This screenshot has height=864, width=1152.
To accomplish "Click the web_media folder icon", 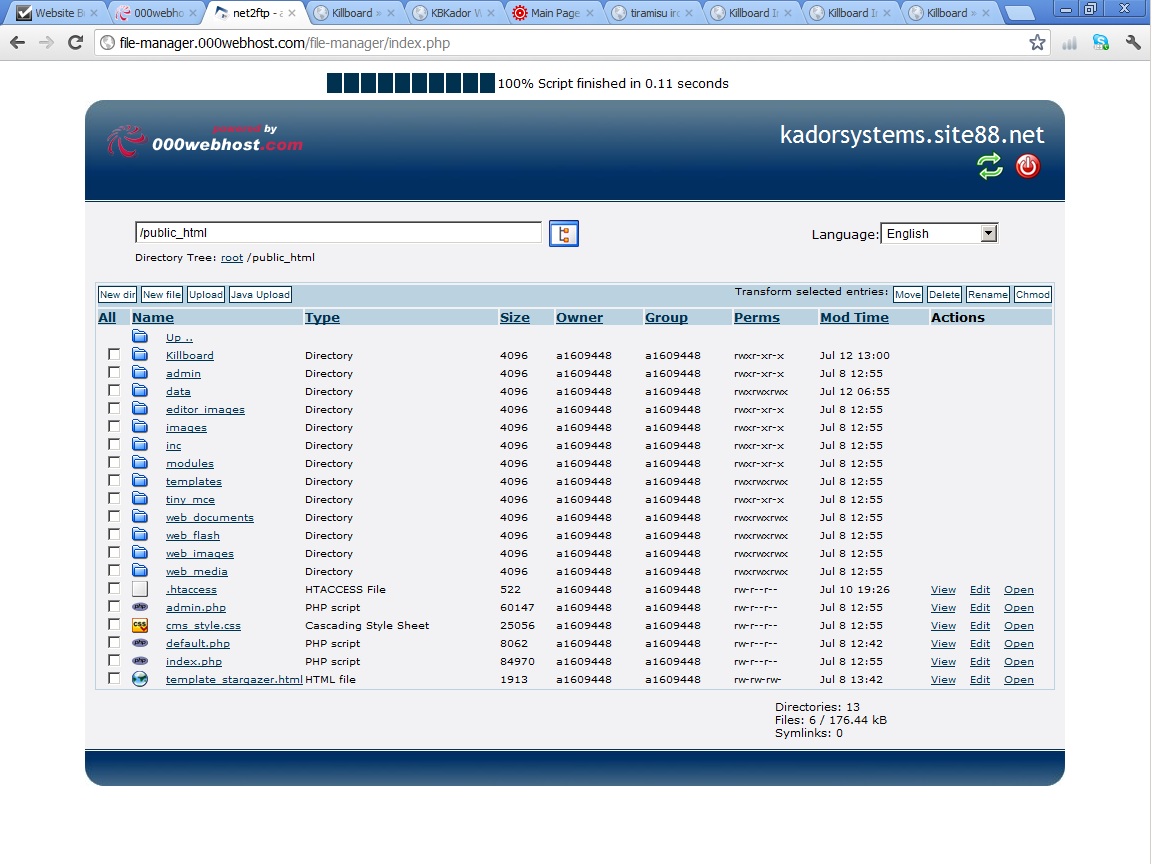I will point(140,571).
